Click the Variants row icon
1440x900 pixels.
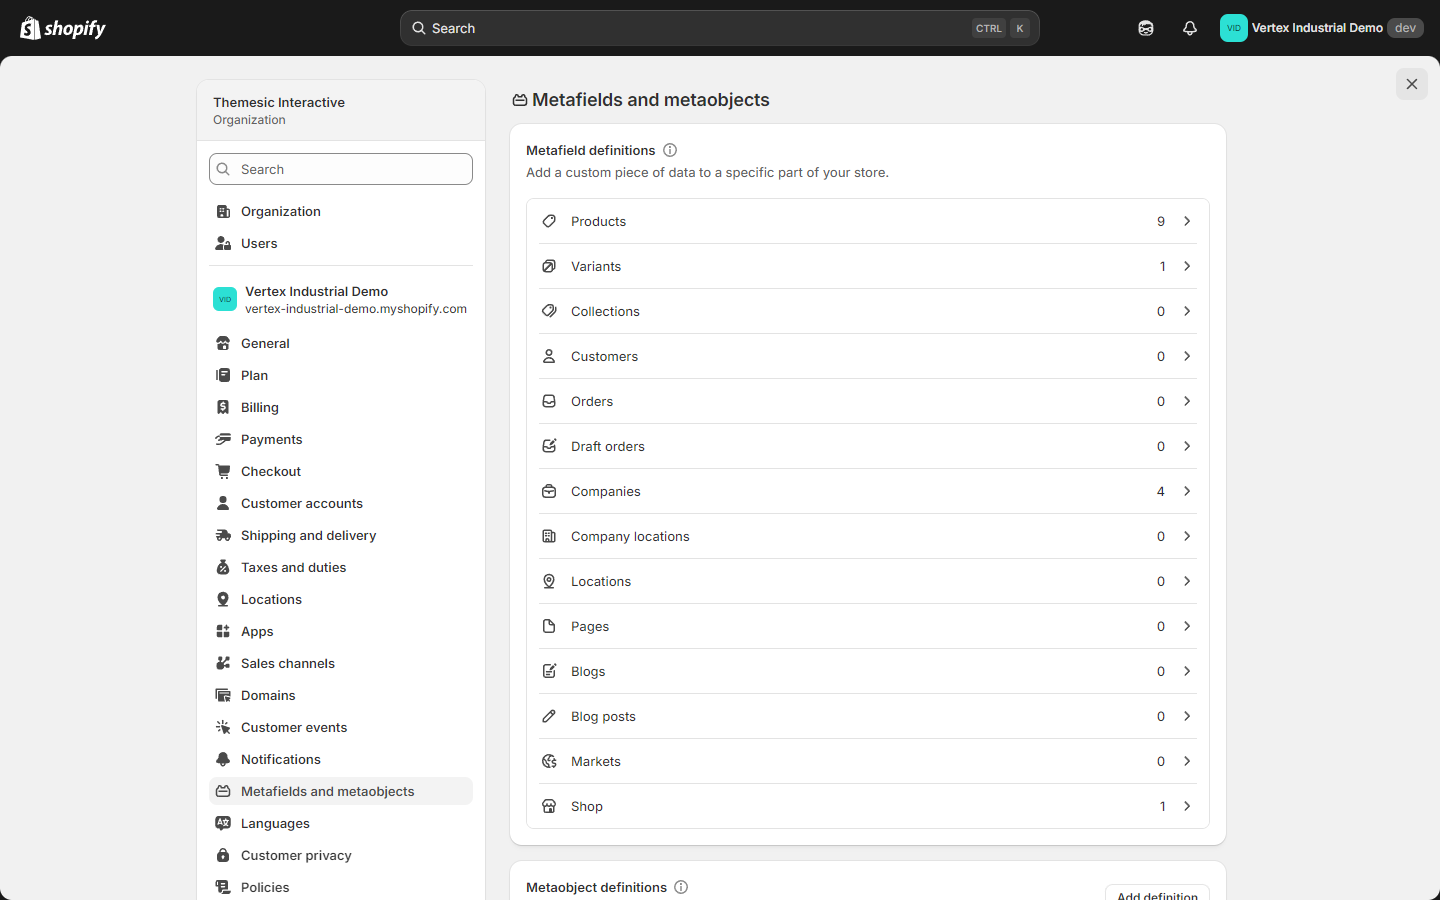click(x=549, y=266)
